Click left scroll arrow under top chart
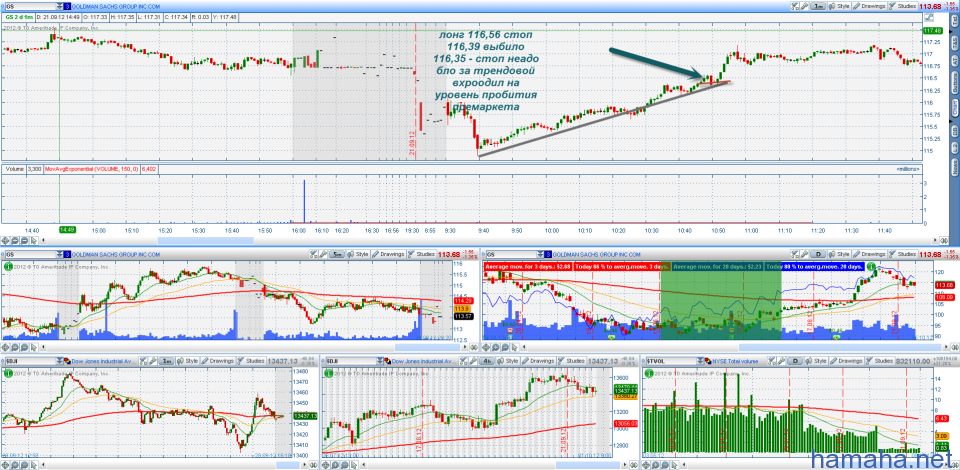This screenshot has height=470, width=960. pyautogui.click(x=43, y=241)
